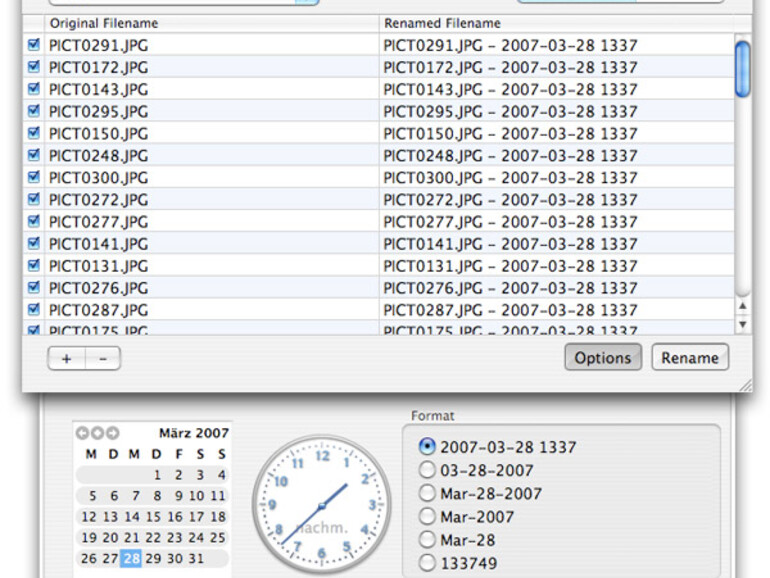
Task: Toggle the checkbox for PICT0276.JPG
Action: pyautogui.click(x=33, y=287)
